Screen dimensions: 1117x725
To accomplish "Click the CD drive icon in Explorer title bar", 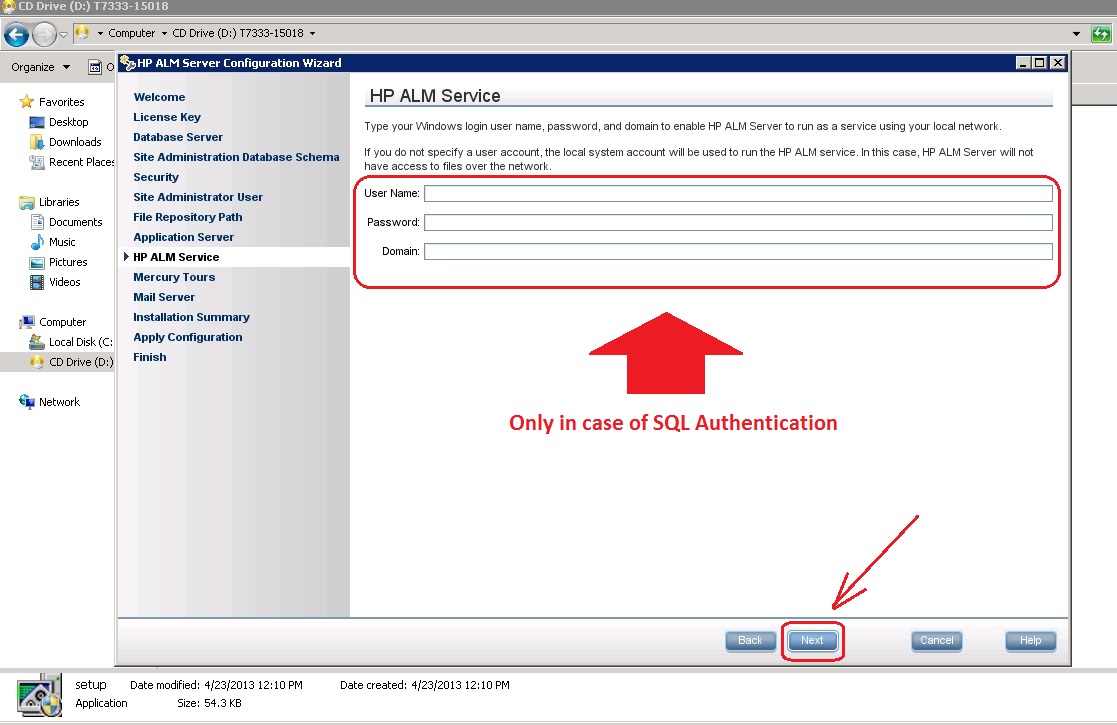I will click(9, 6).
